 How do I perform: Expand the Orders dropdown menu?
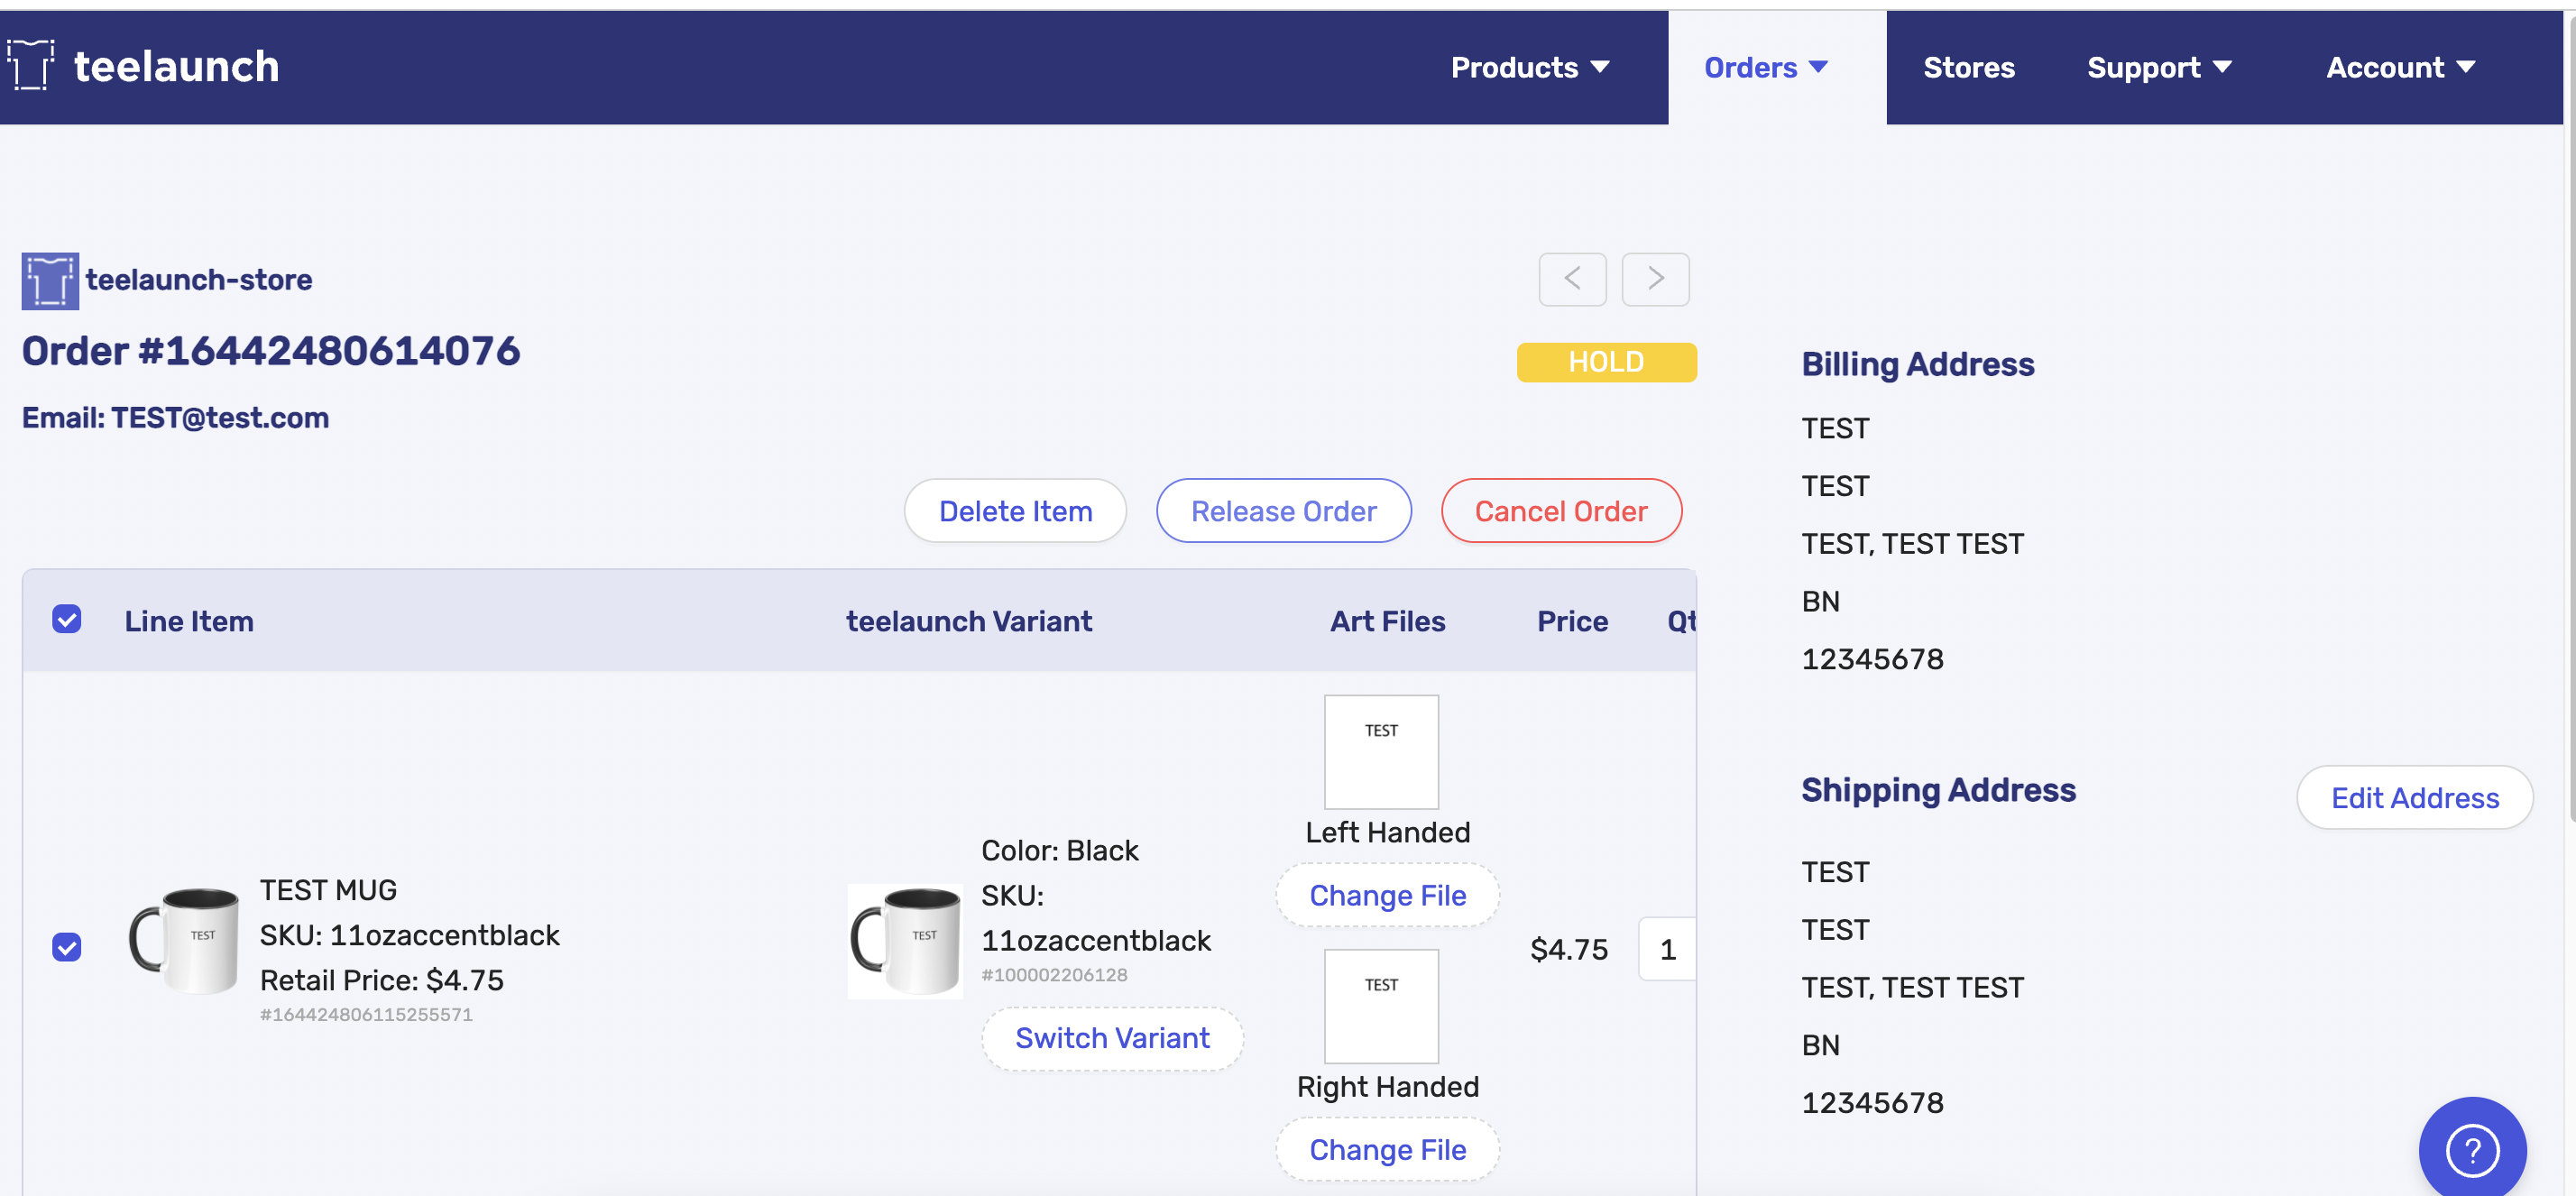coord(1765,68)
